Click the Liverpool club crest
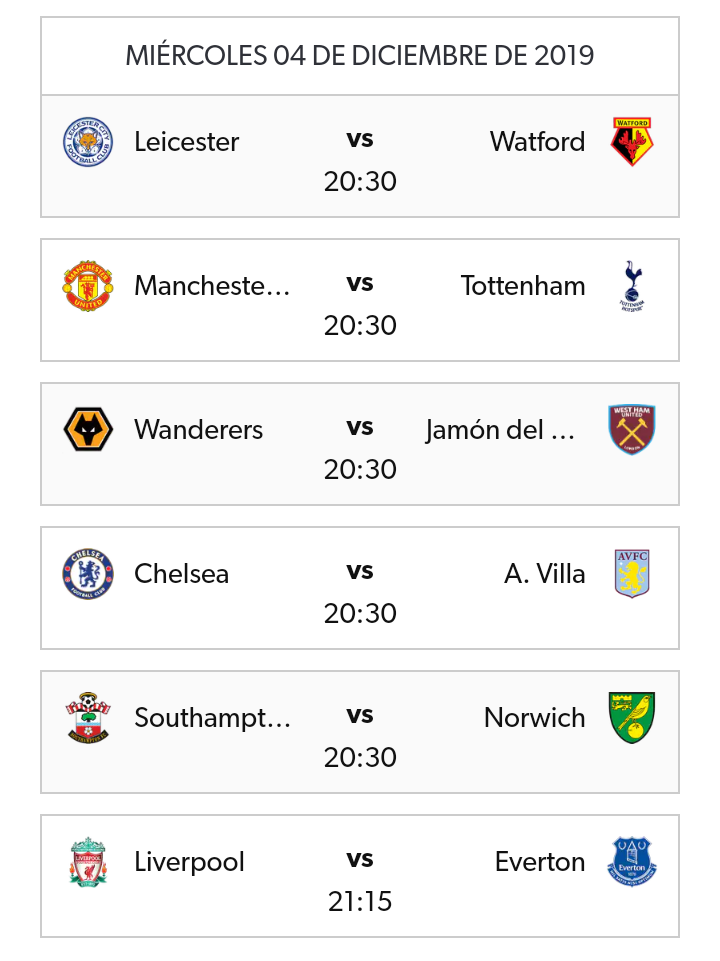Image resolution: width=720 pixels, height=961 pixels. [88, 861]
